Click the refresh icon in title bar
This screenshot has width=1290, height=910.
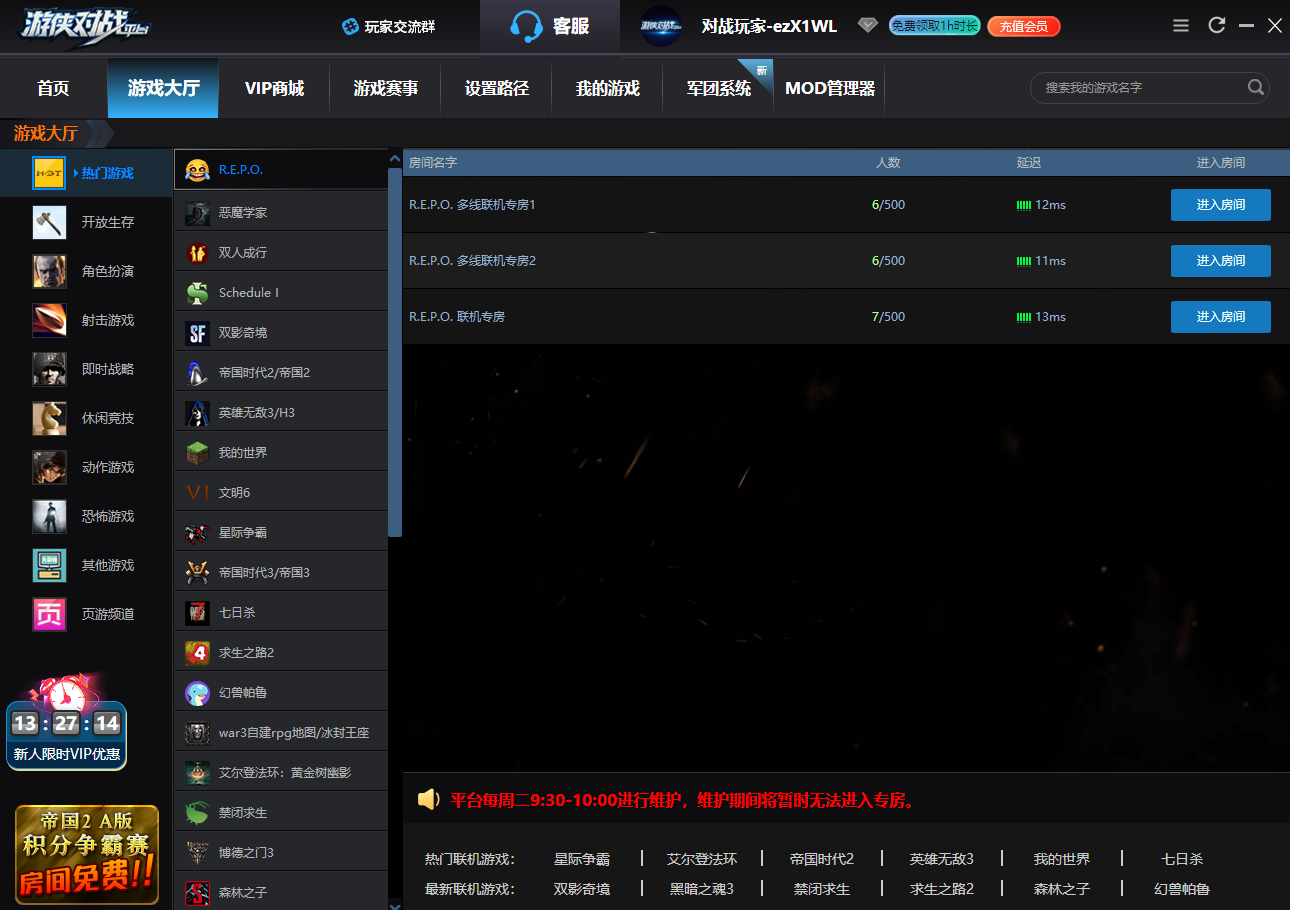tap(1217, 26)
